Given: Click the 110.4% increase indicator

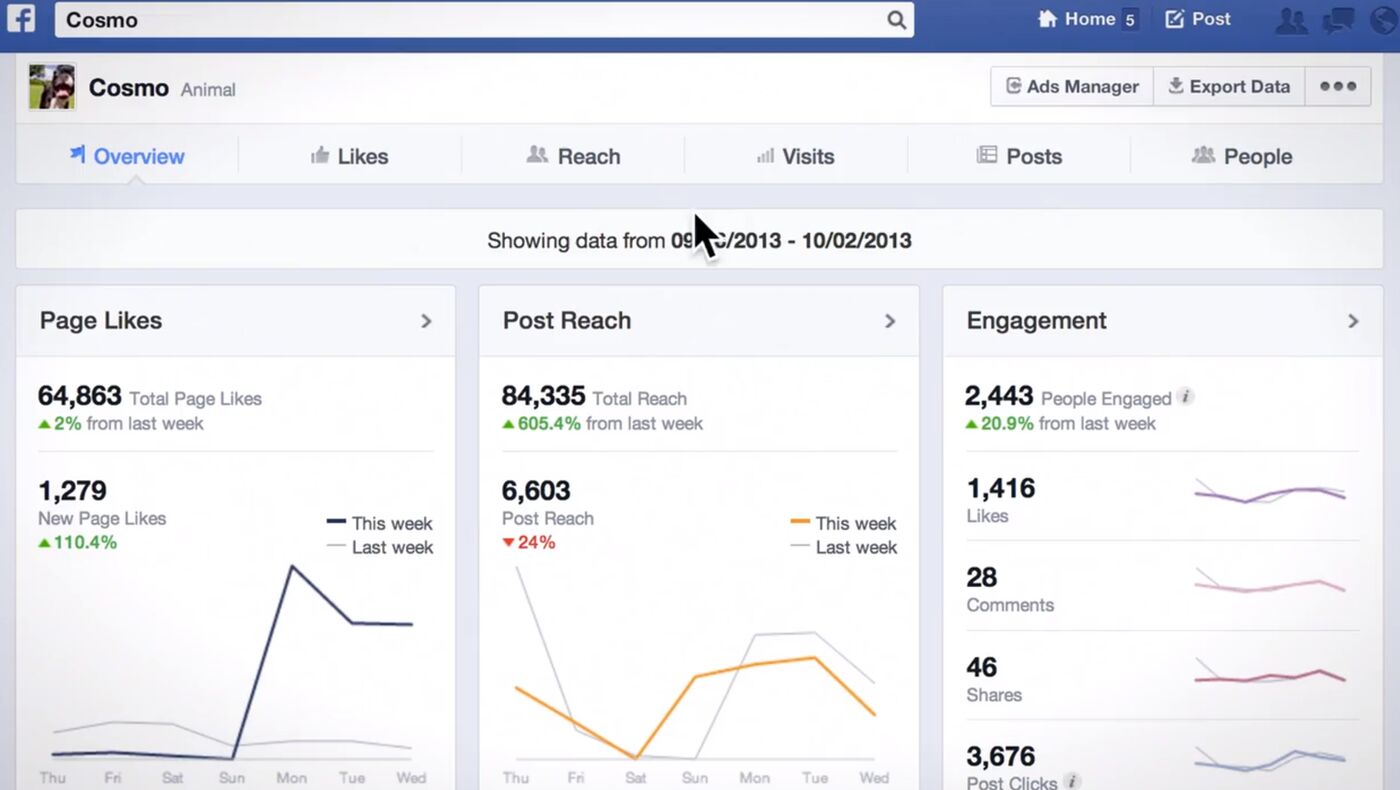Looking at the screenshot, I should (78, 542).
